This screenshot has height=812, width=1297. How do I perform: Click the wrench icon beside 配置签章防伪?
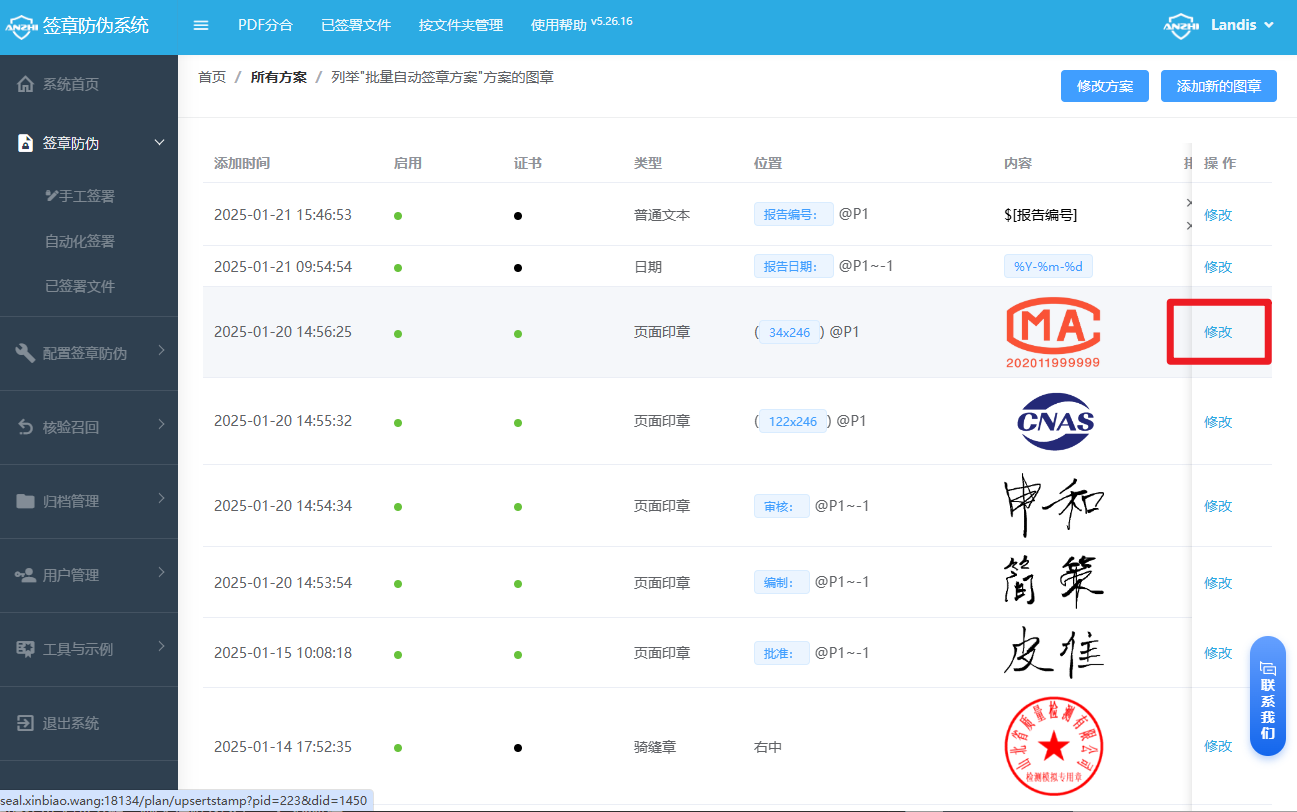(x=25, y=352)
